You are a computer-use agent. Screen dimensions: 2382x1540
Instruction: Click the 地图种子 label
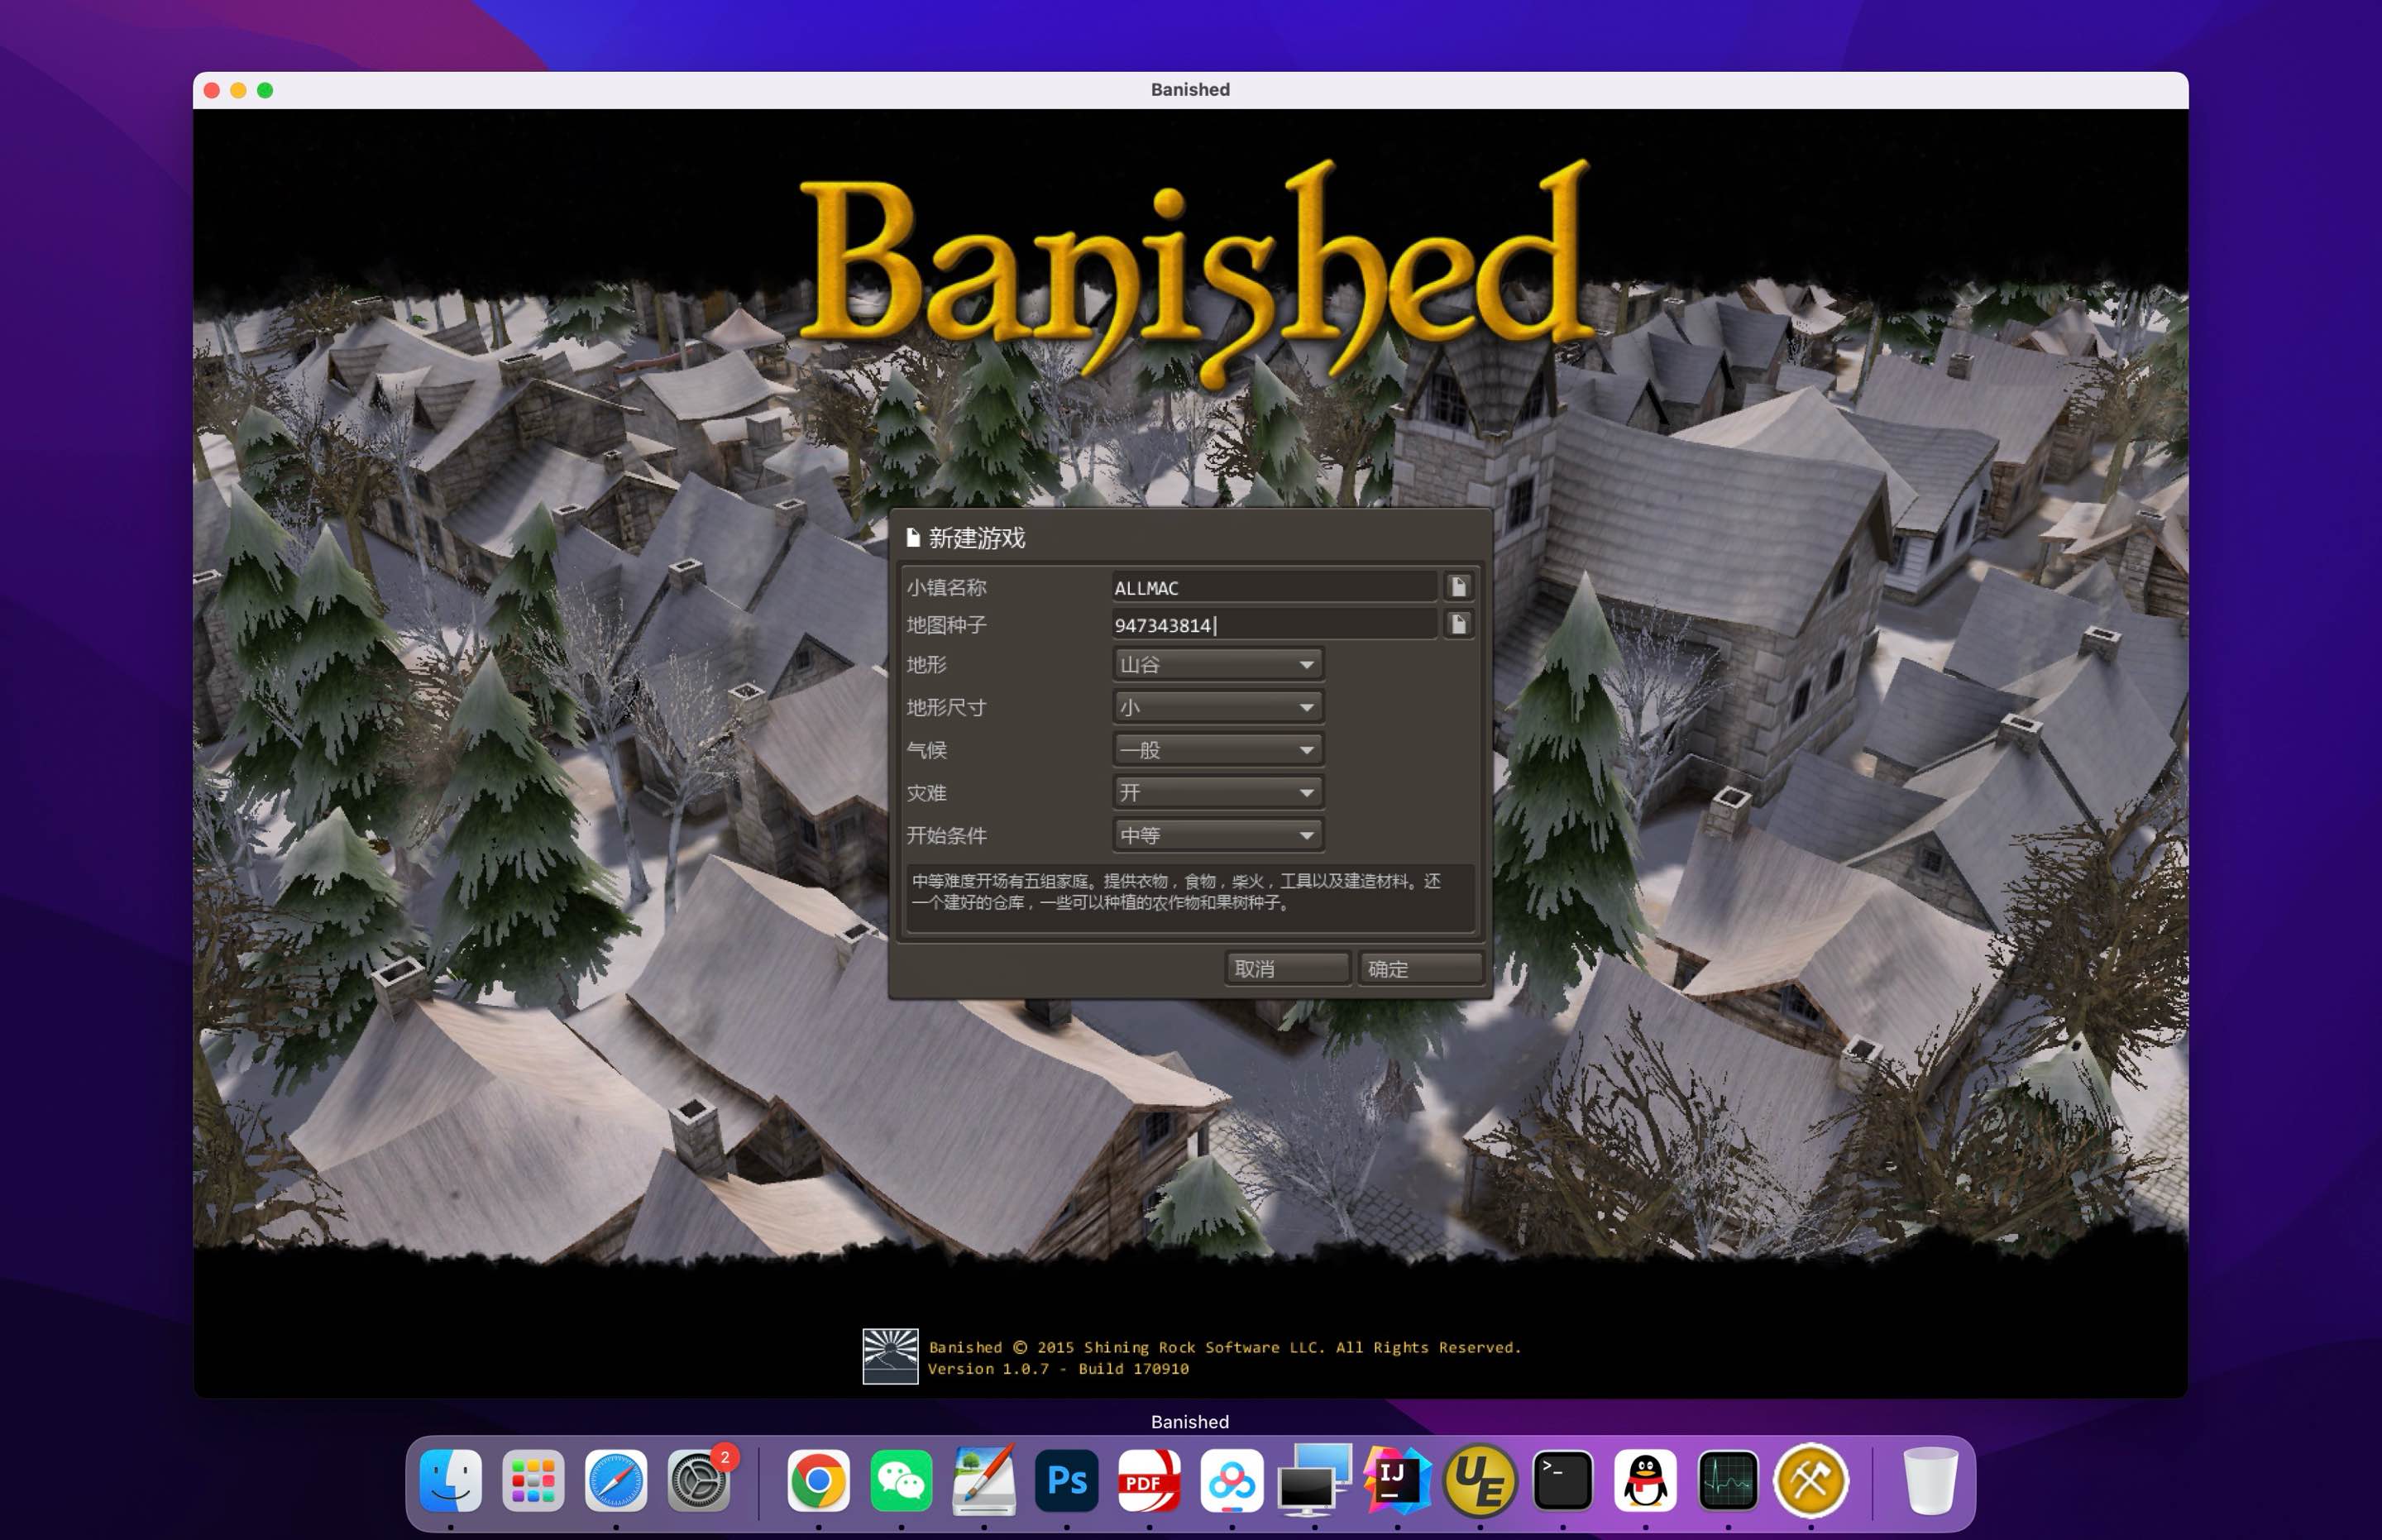click(x=946, y=625)
